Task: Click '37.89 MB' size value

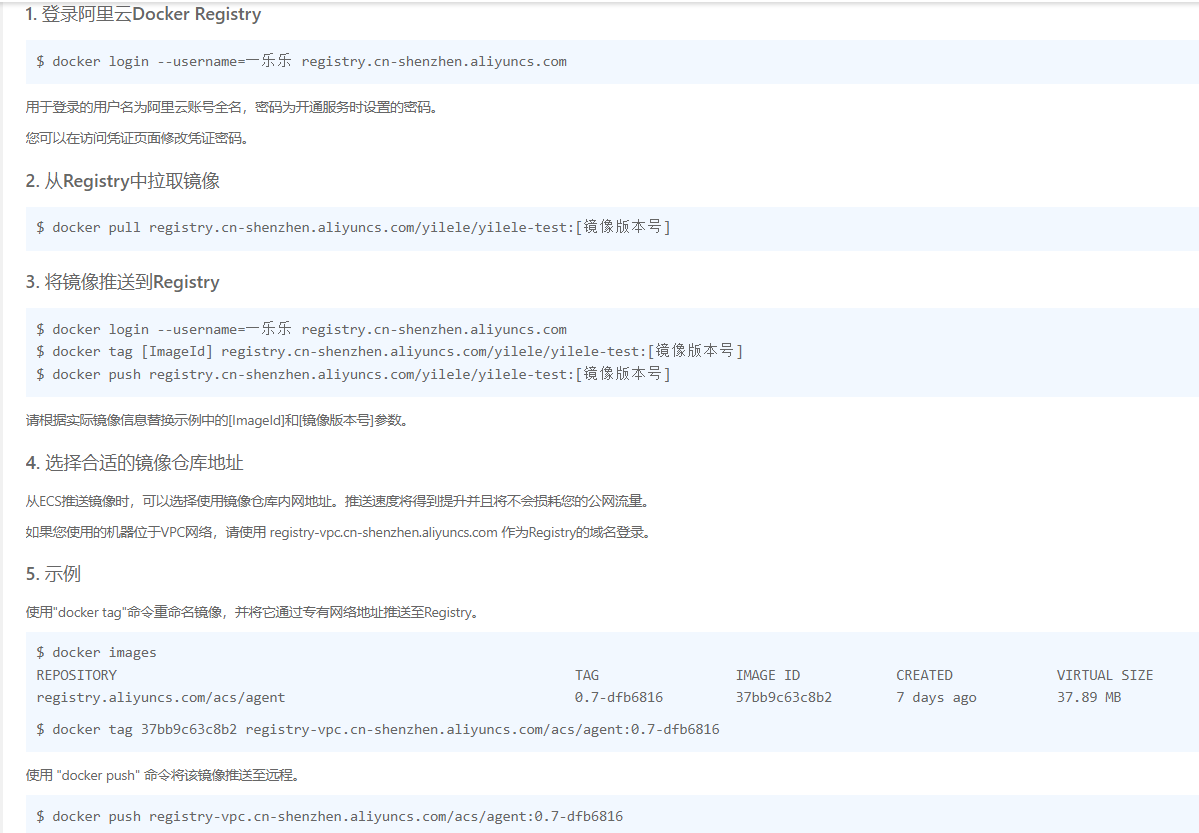Action: [1089, 698]
